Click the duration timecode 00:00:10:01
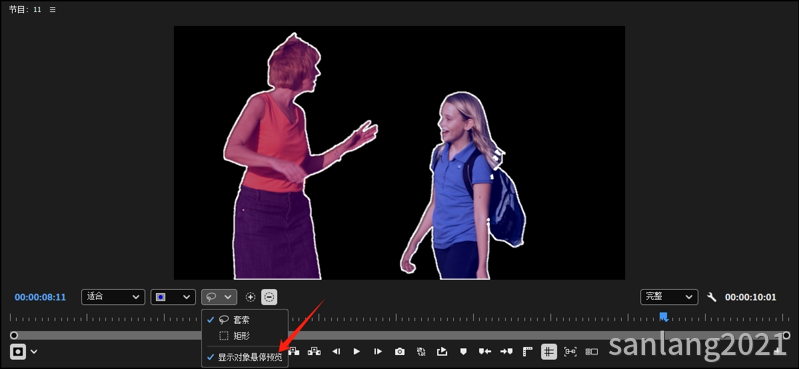 point(751,297)
